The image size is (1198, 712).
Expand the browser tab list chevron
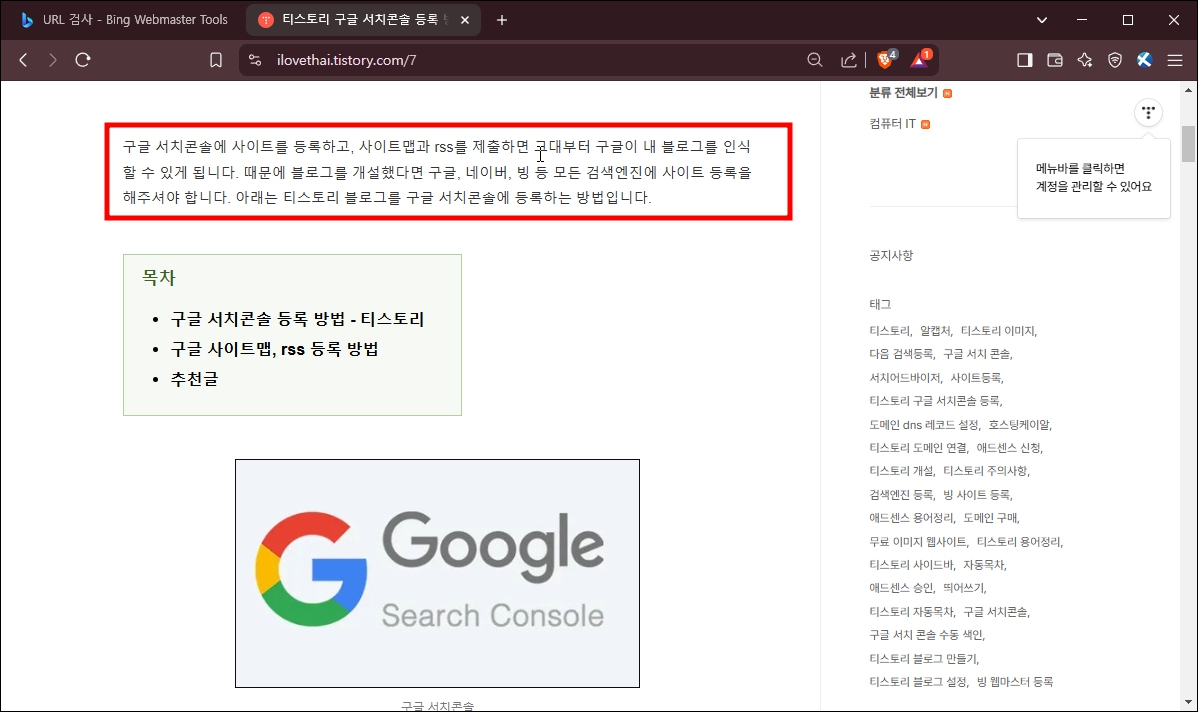1041,19
